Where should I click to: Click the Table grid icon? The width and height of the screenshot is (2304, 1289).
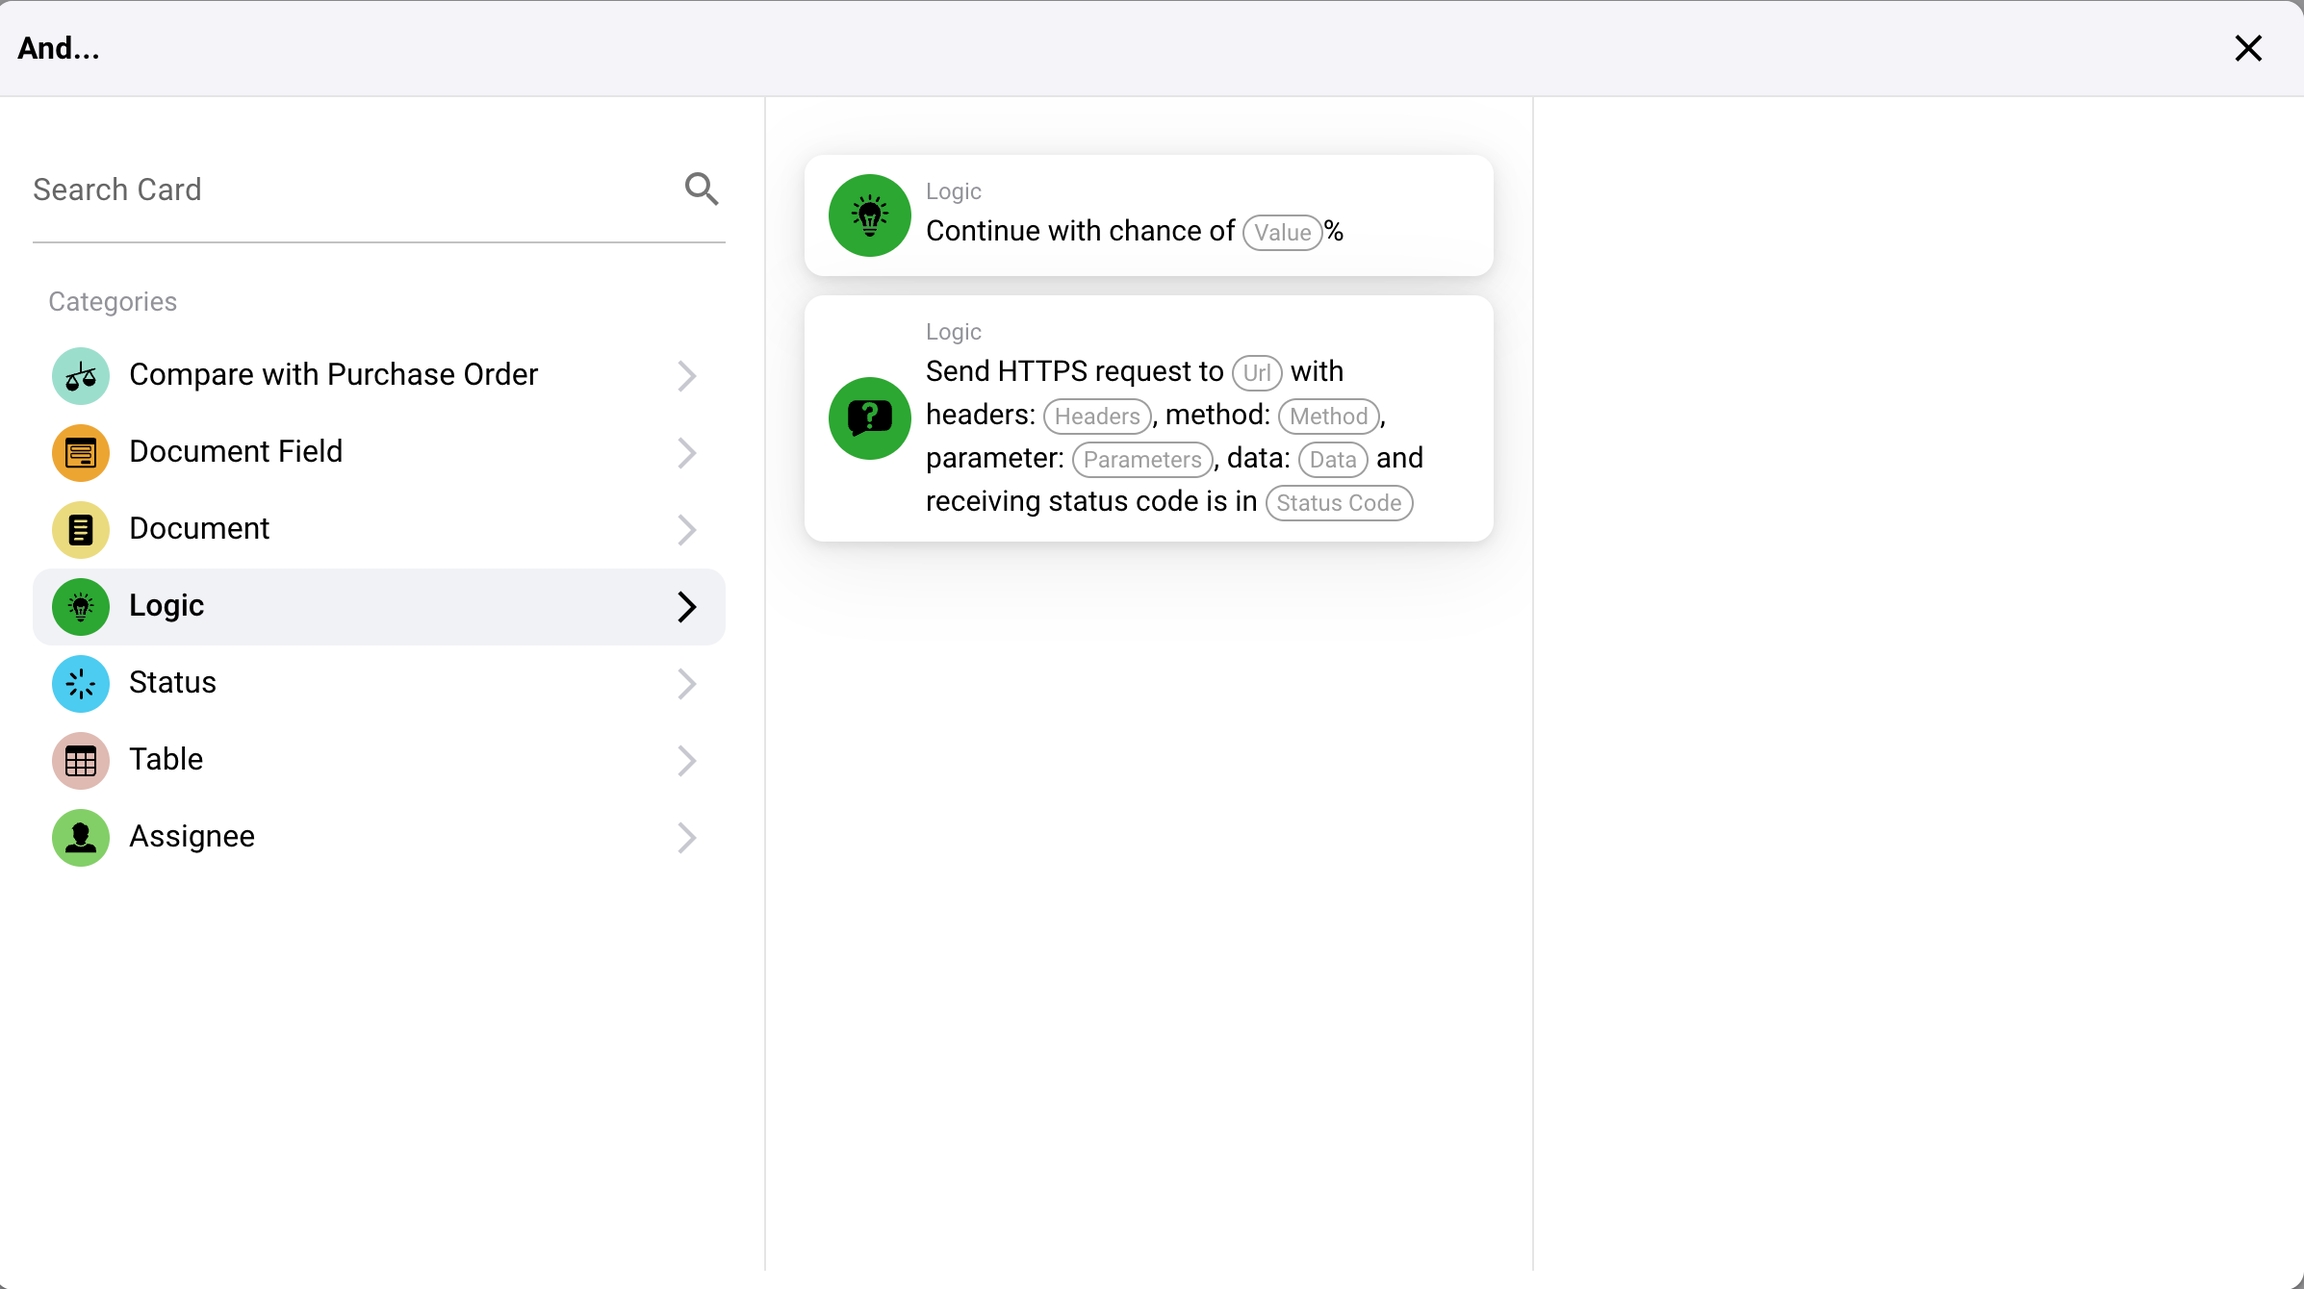(80, 760)
